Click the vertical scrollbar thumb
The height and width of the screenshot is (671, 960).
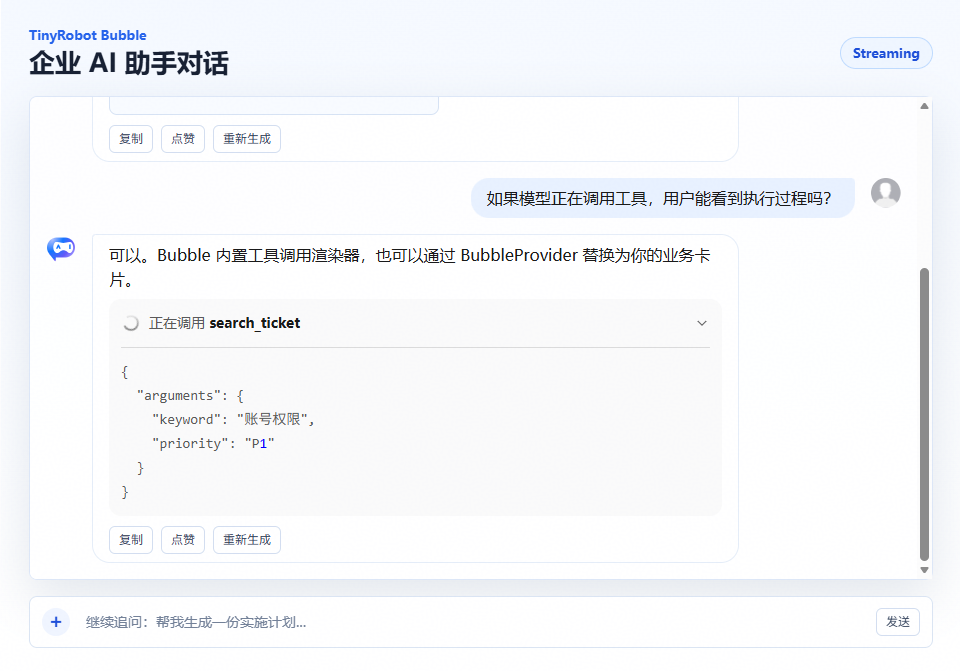coord(924,414)
